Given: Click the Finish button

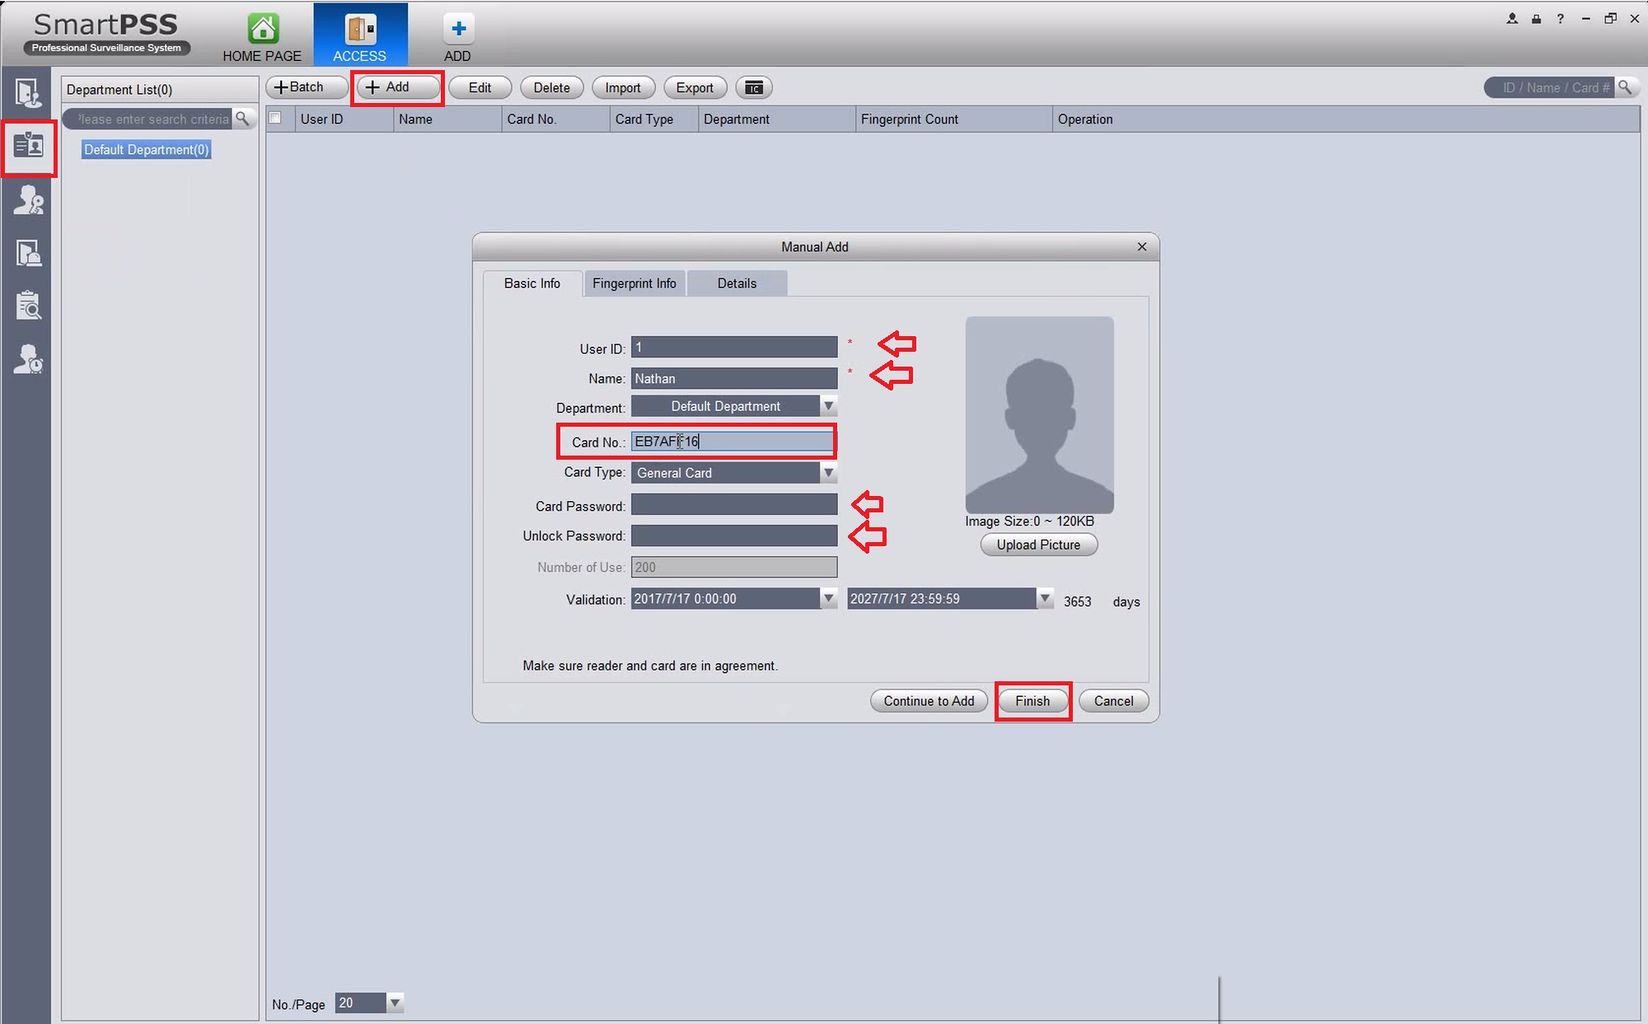Looking at the screenshot, I should (1033, 701).
